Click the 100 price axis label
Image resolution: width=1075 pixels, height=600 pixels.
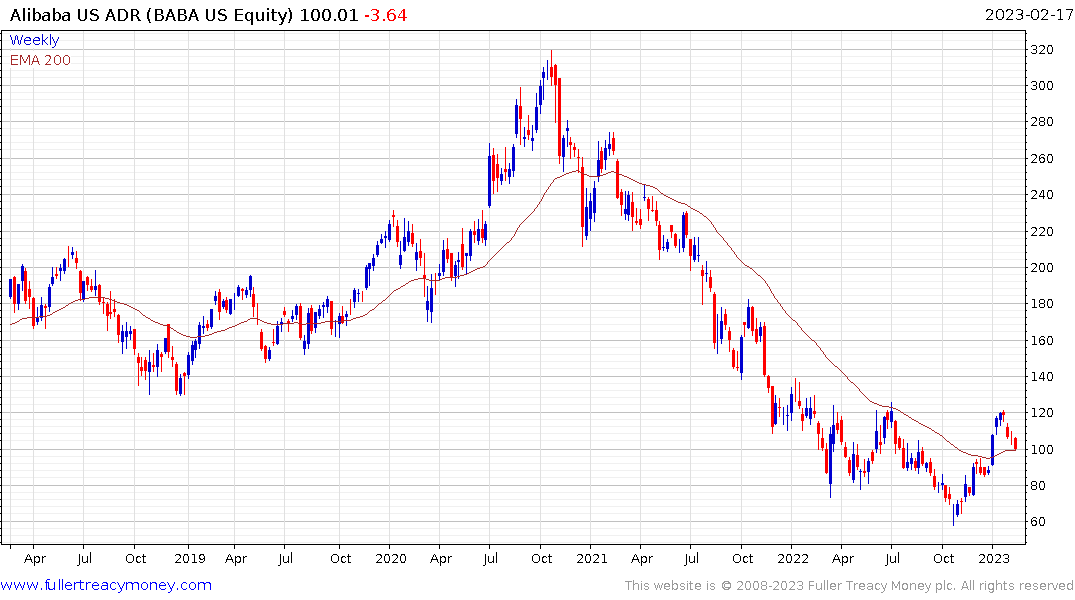(x=1042, y=449)
